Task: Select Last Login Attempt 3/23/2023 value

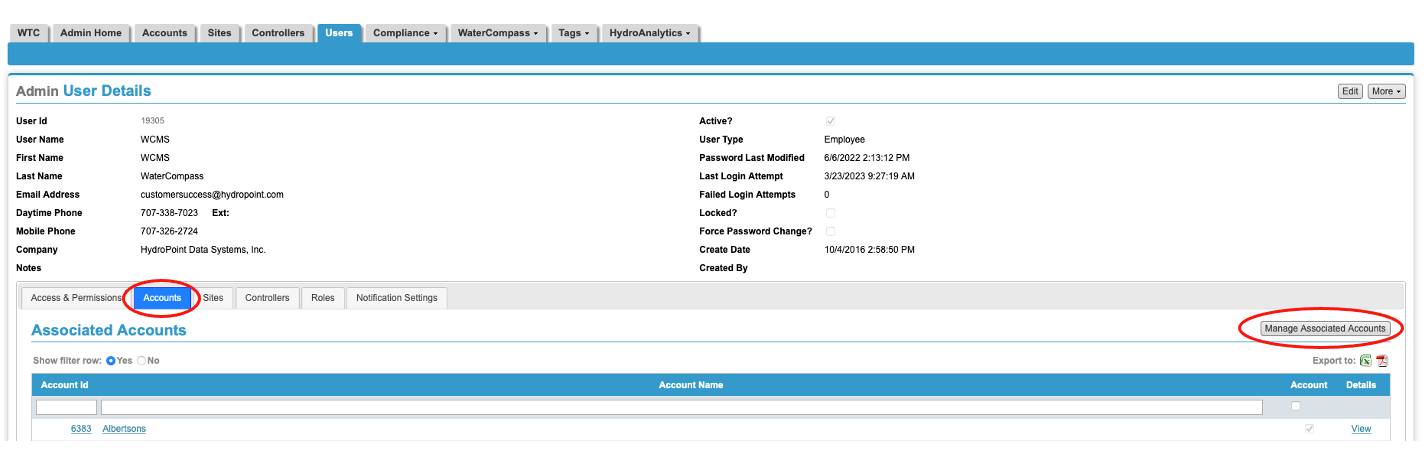Action: click(x=869, y=176)
